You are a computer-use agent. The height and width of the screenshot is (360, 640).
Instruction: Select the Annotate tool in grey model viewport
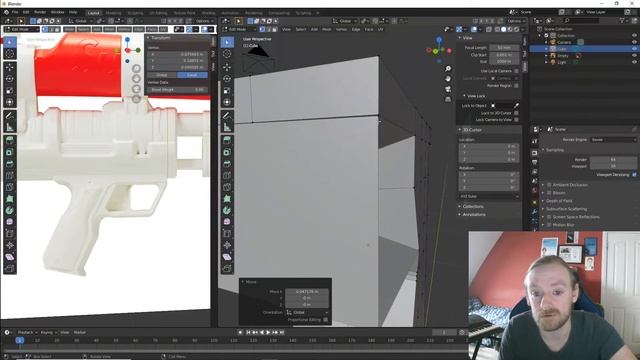(x=227, y=116)
